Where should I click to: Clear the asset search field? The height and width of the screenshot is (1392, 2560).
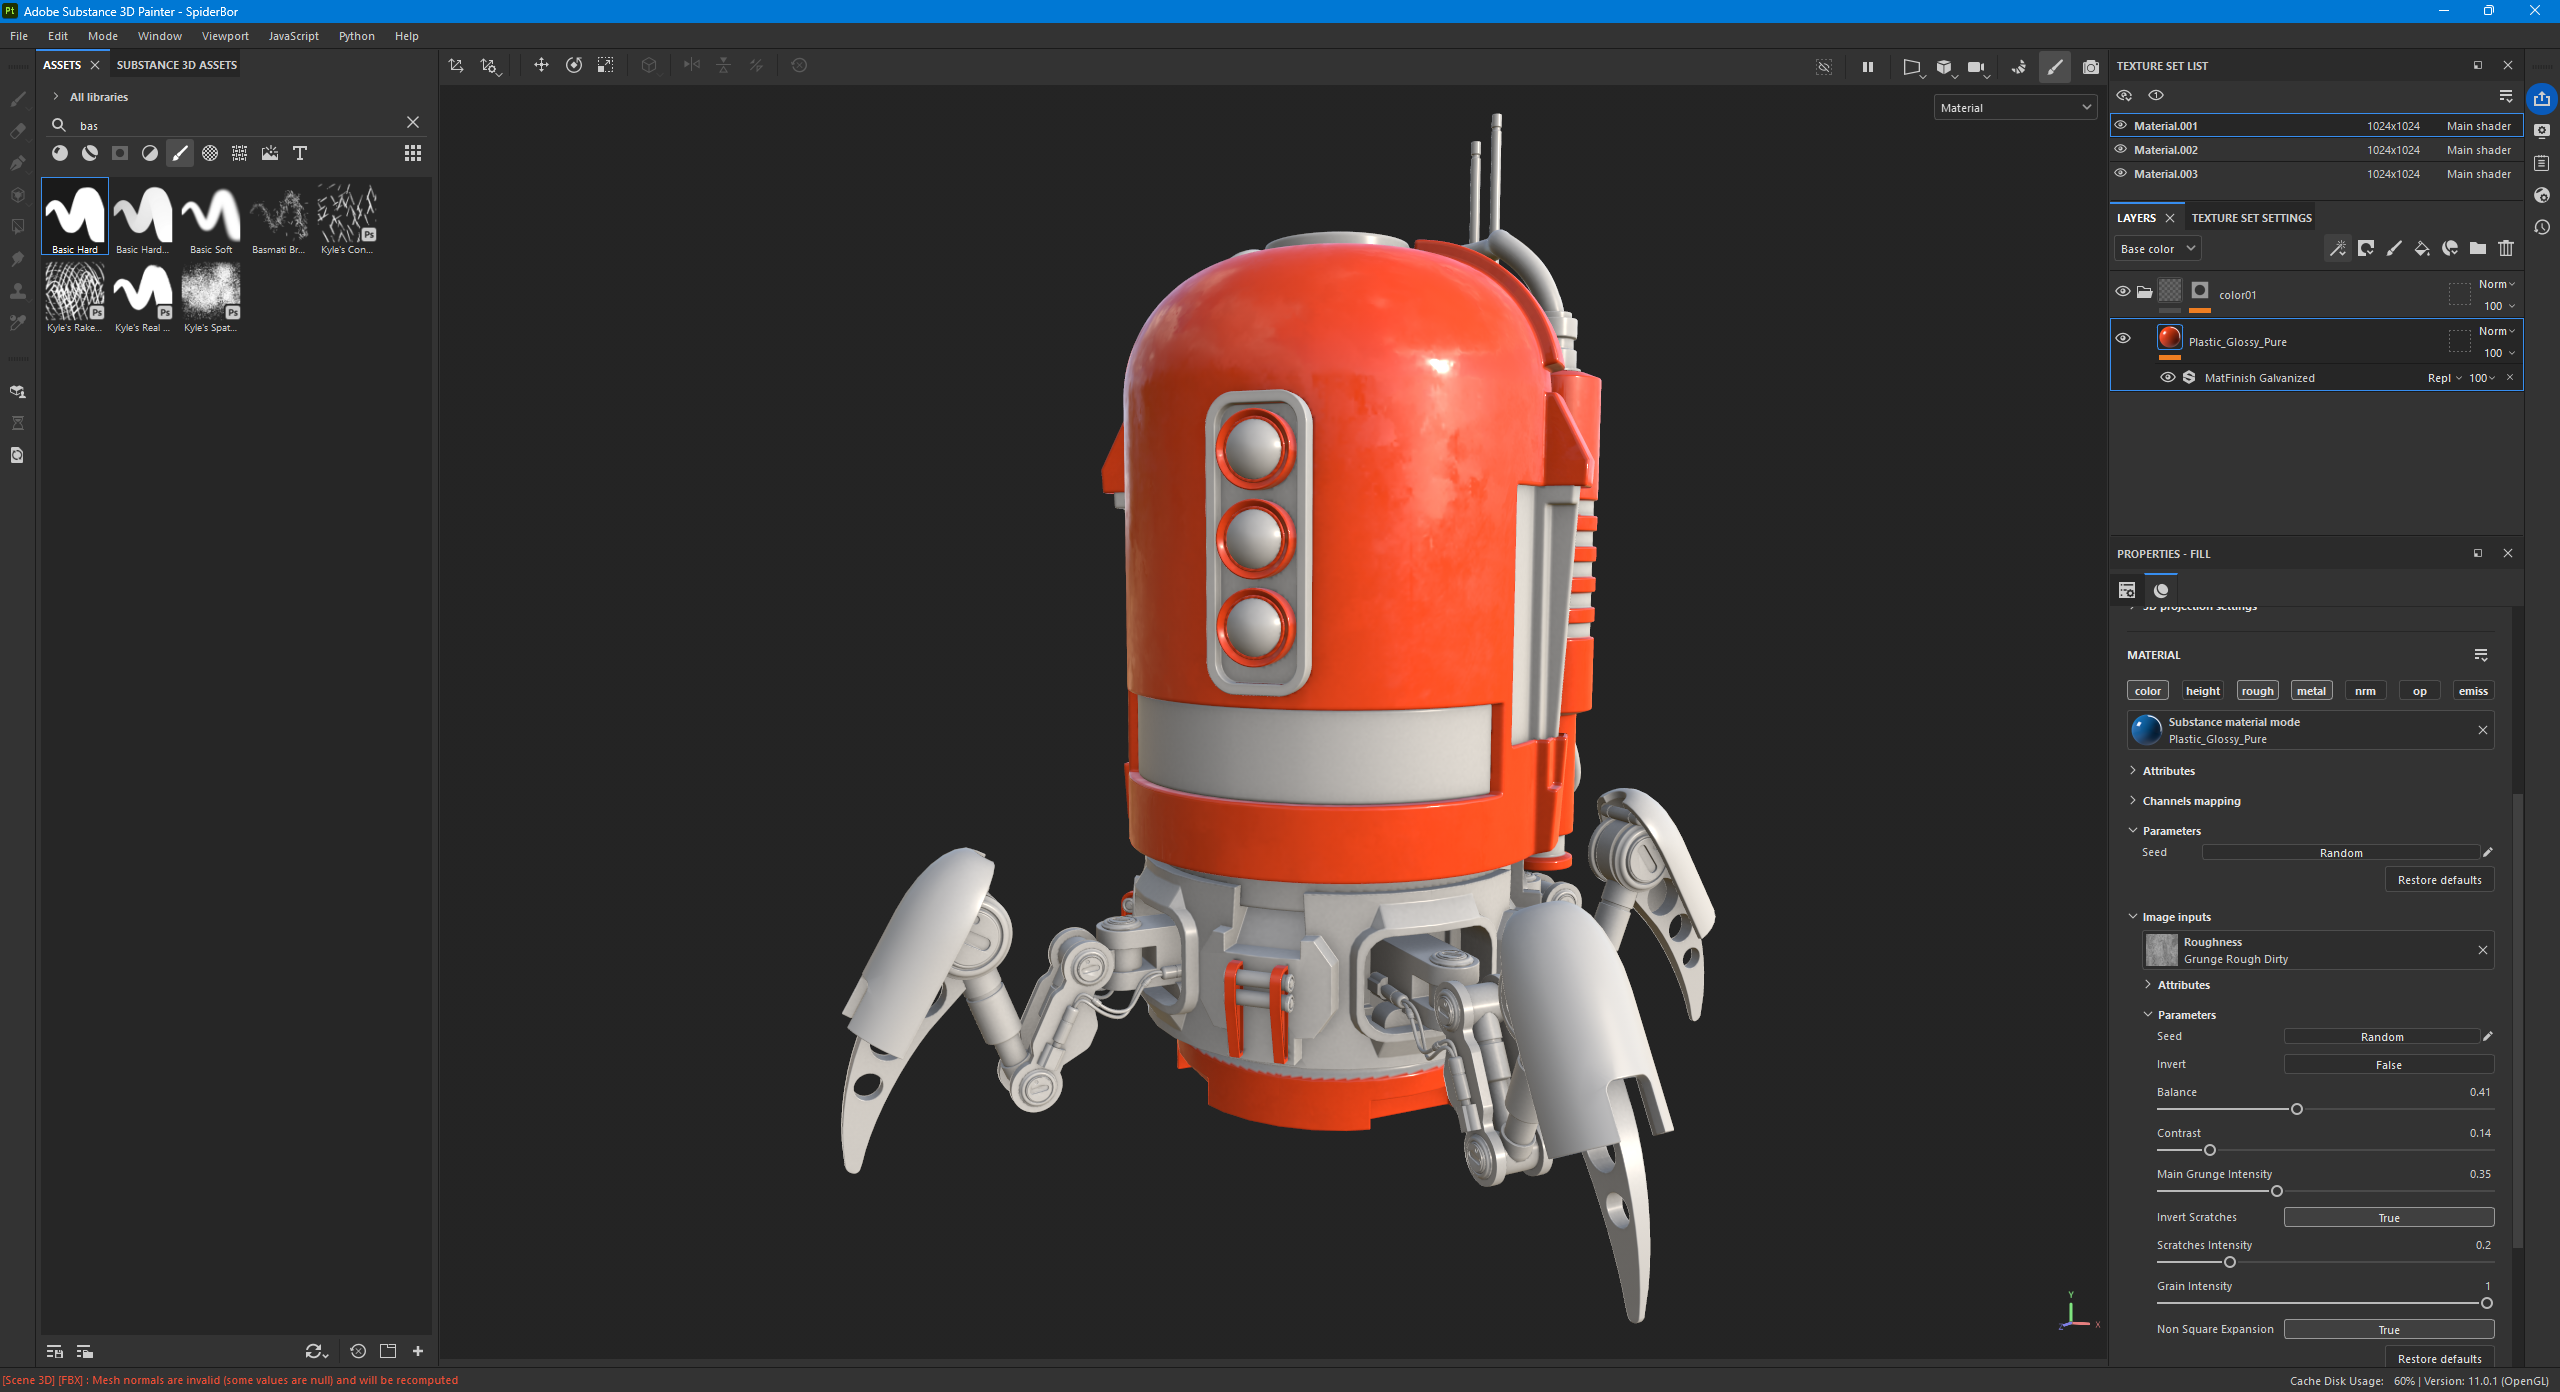[413, 122]
